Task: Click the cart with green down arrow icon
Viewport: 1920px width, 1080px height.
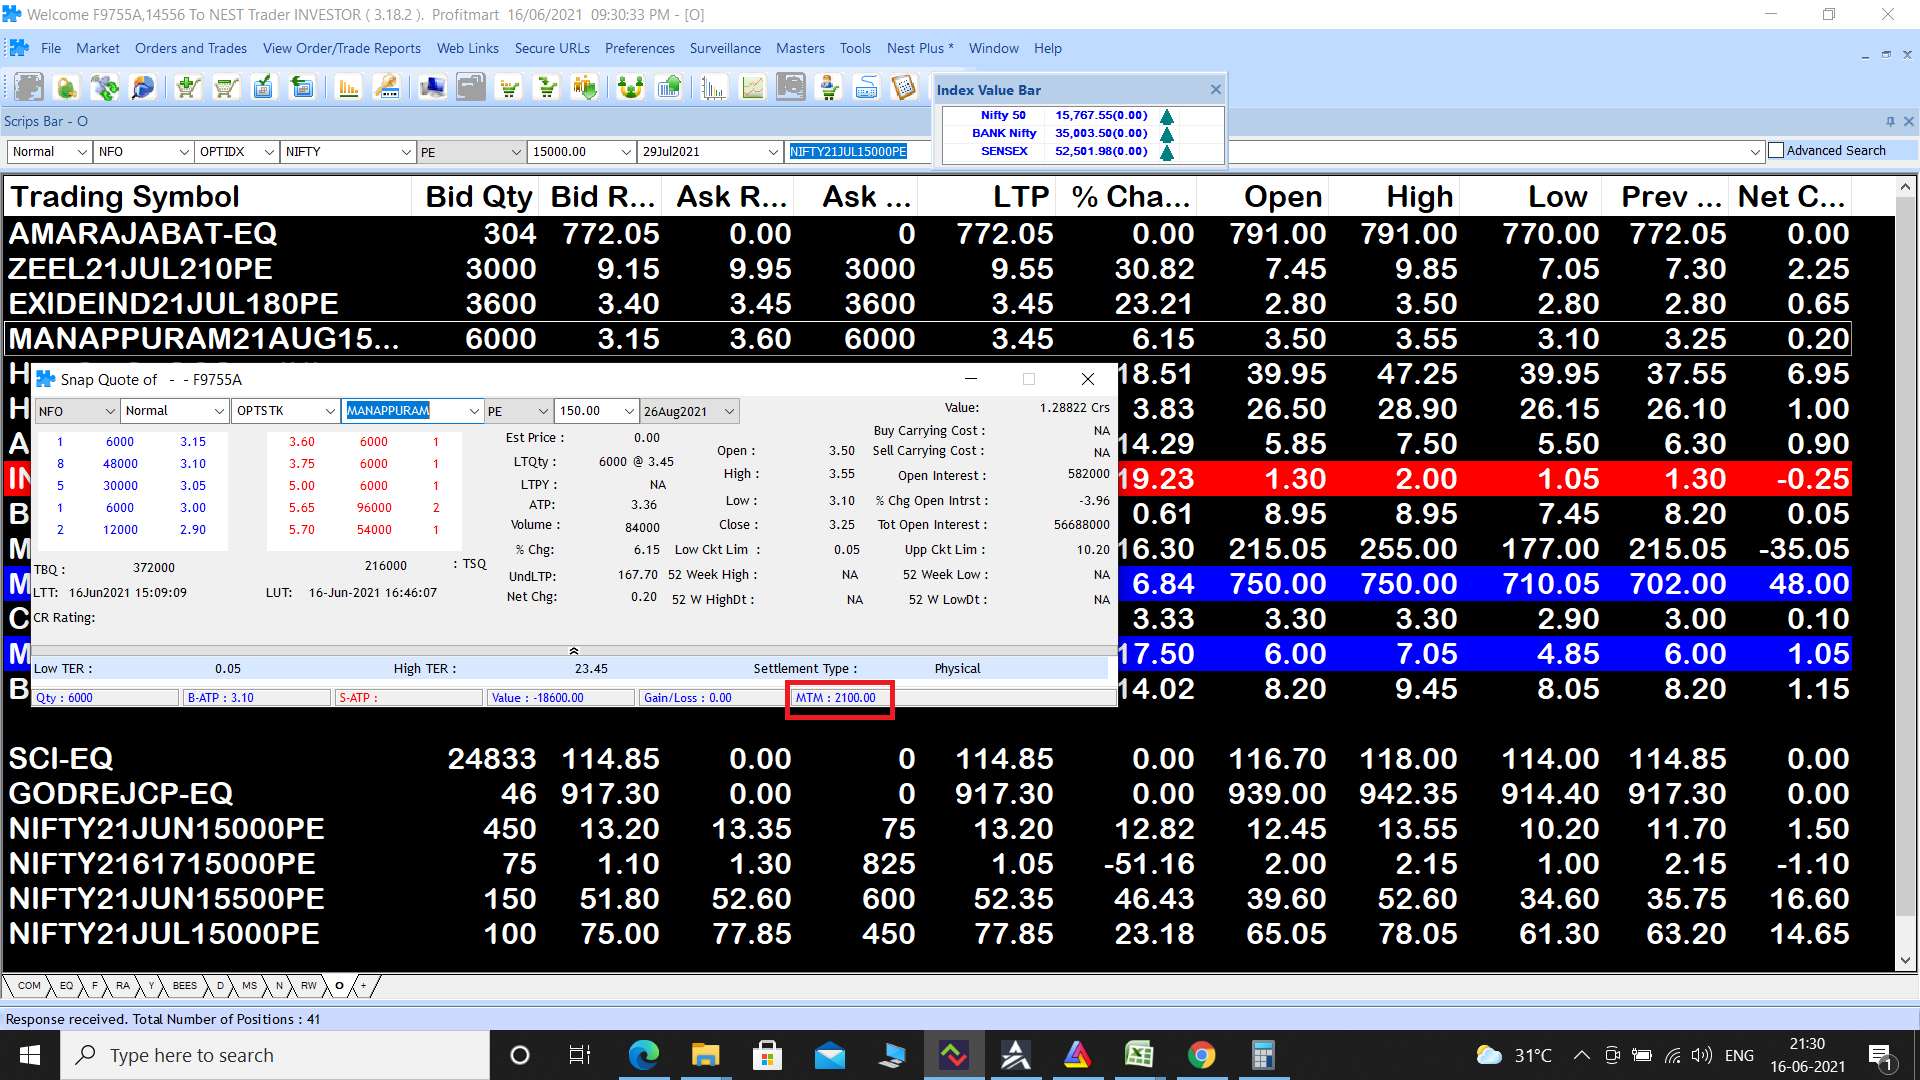Action: coord(548,88)
